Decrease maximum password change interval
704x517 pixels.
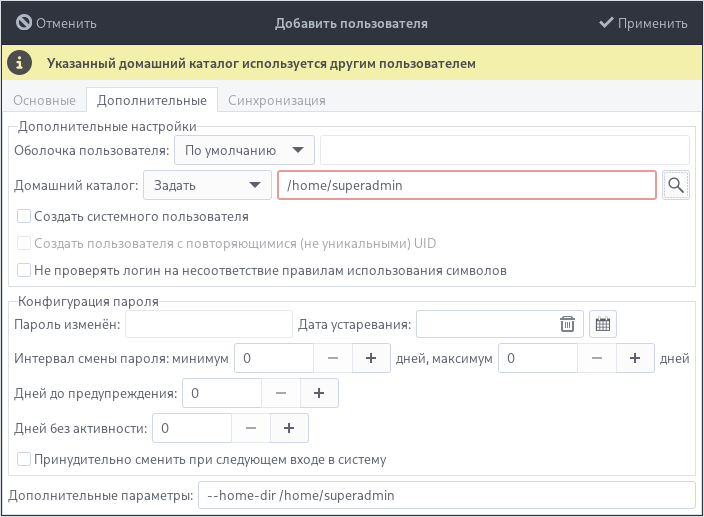[597, 358]
